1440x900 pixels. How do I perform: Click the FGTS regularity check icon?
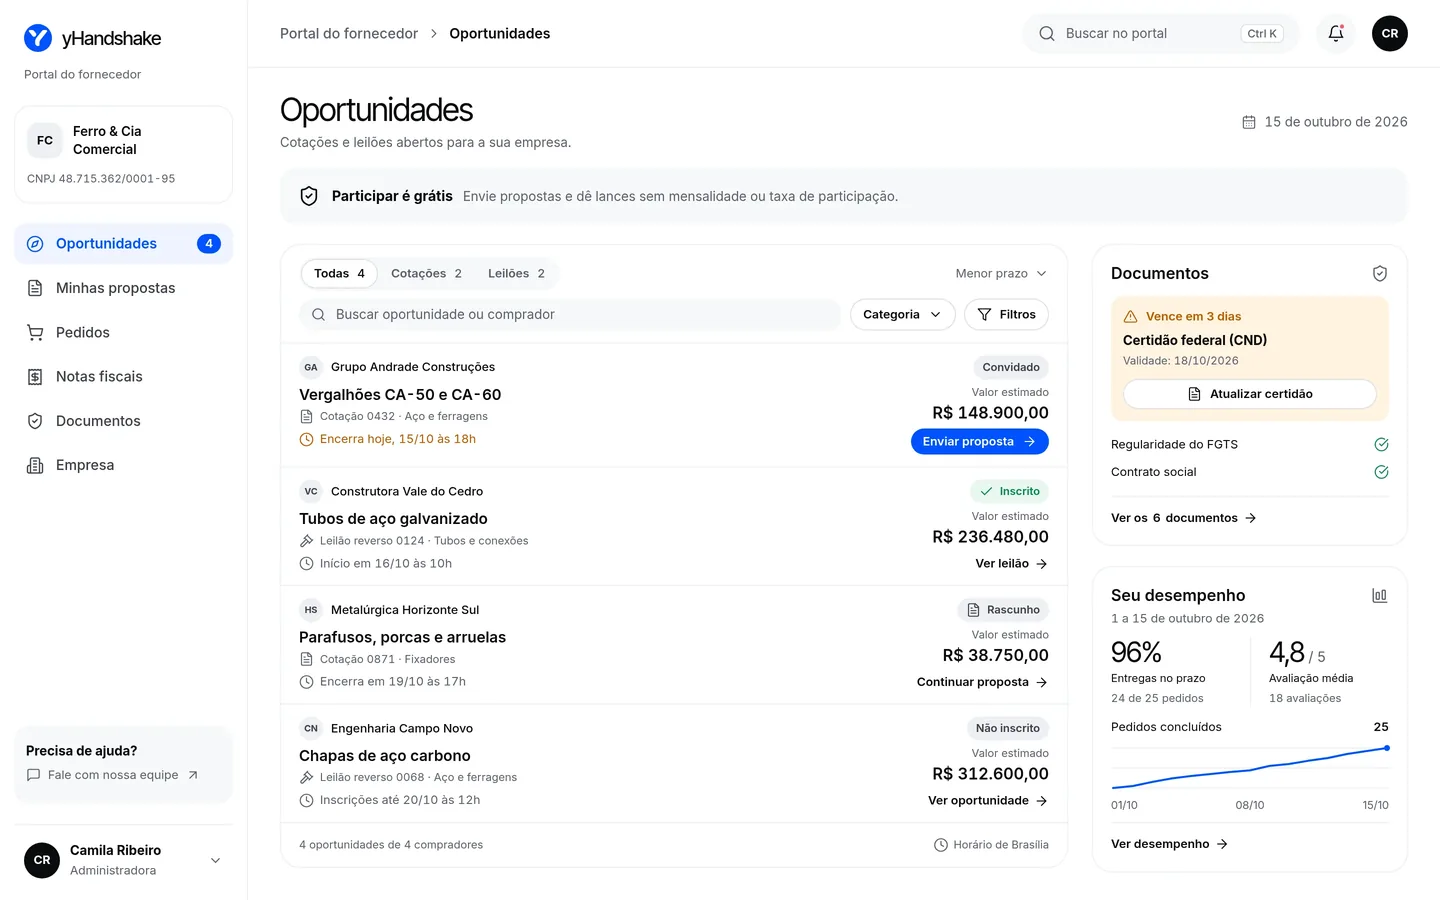(x=1381, y=444)
